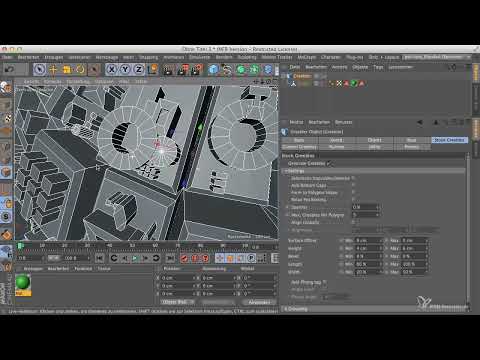Screen dimensions: 480x360
Task: Toggle the Y axis lock
Action: pos(125,69)
